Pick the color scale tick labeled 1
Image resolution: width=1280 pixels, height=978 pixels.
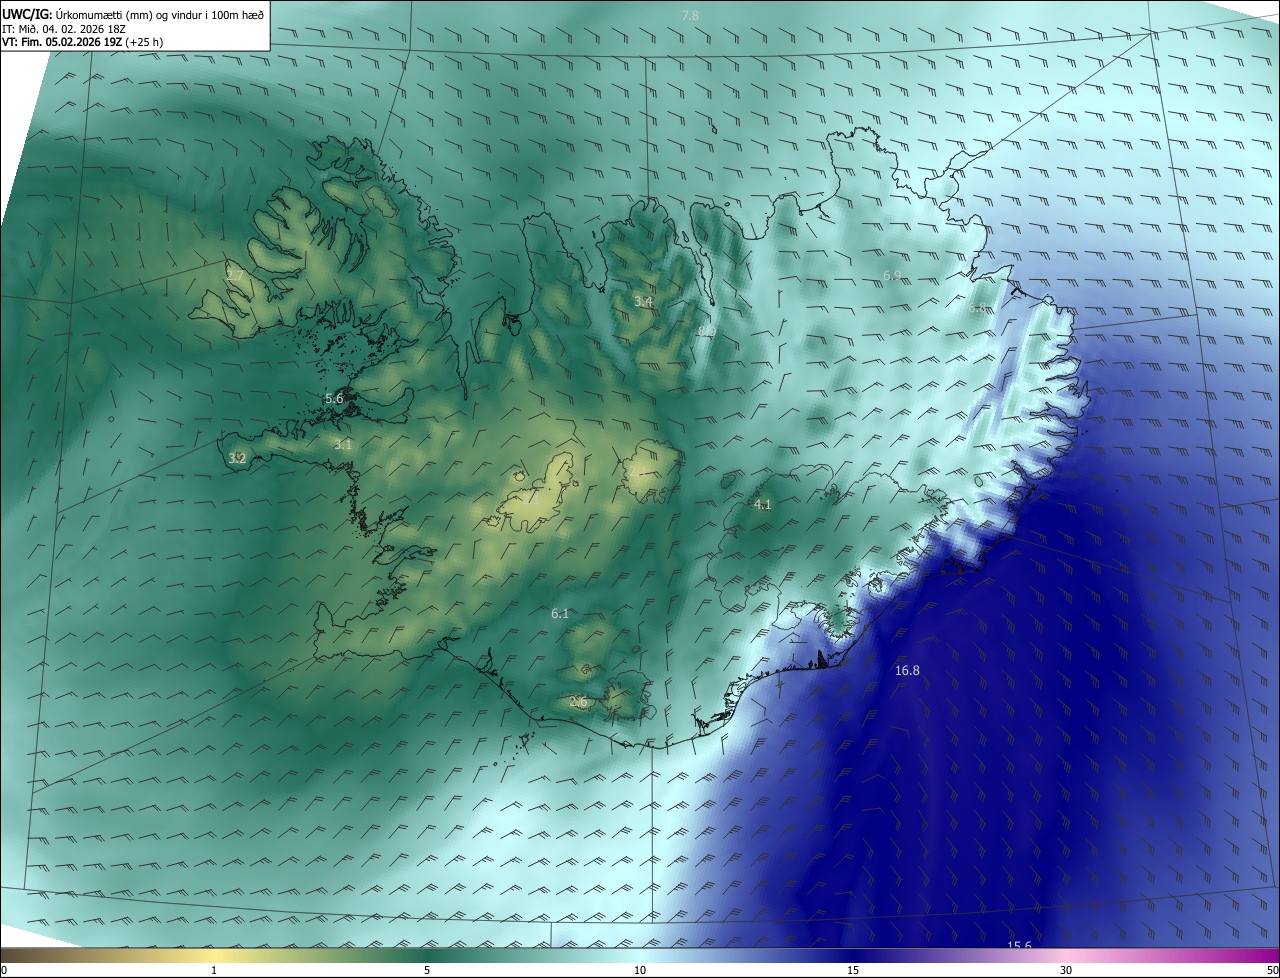click(x=214, y=970)
